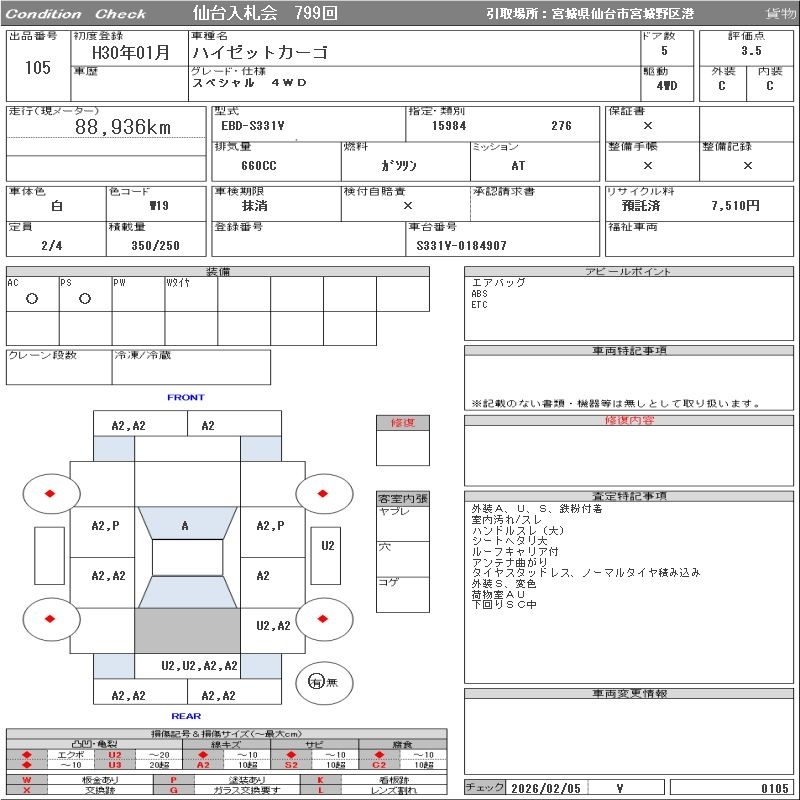Click the chassis number S331V-0184907

pyautogui.click(x=461, y=246)
